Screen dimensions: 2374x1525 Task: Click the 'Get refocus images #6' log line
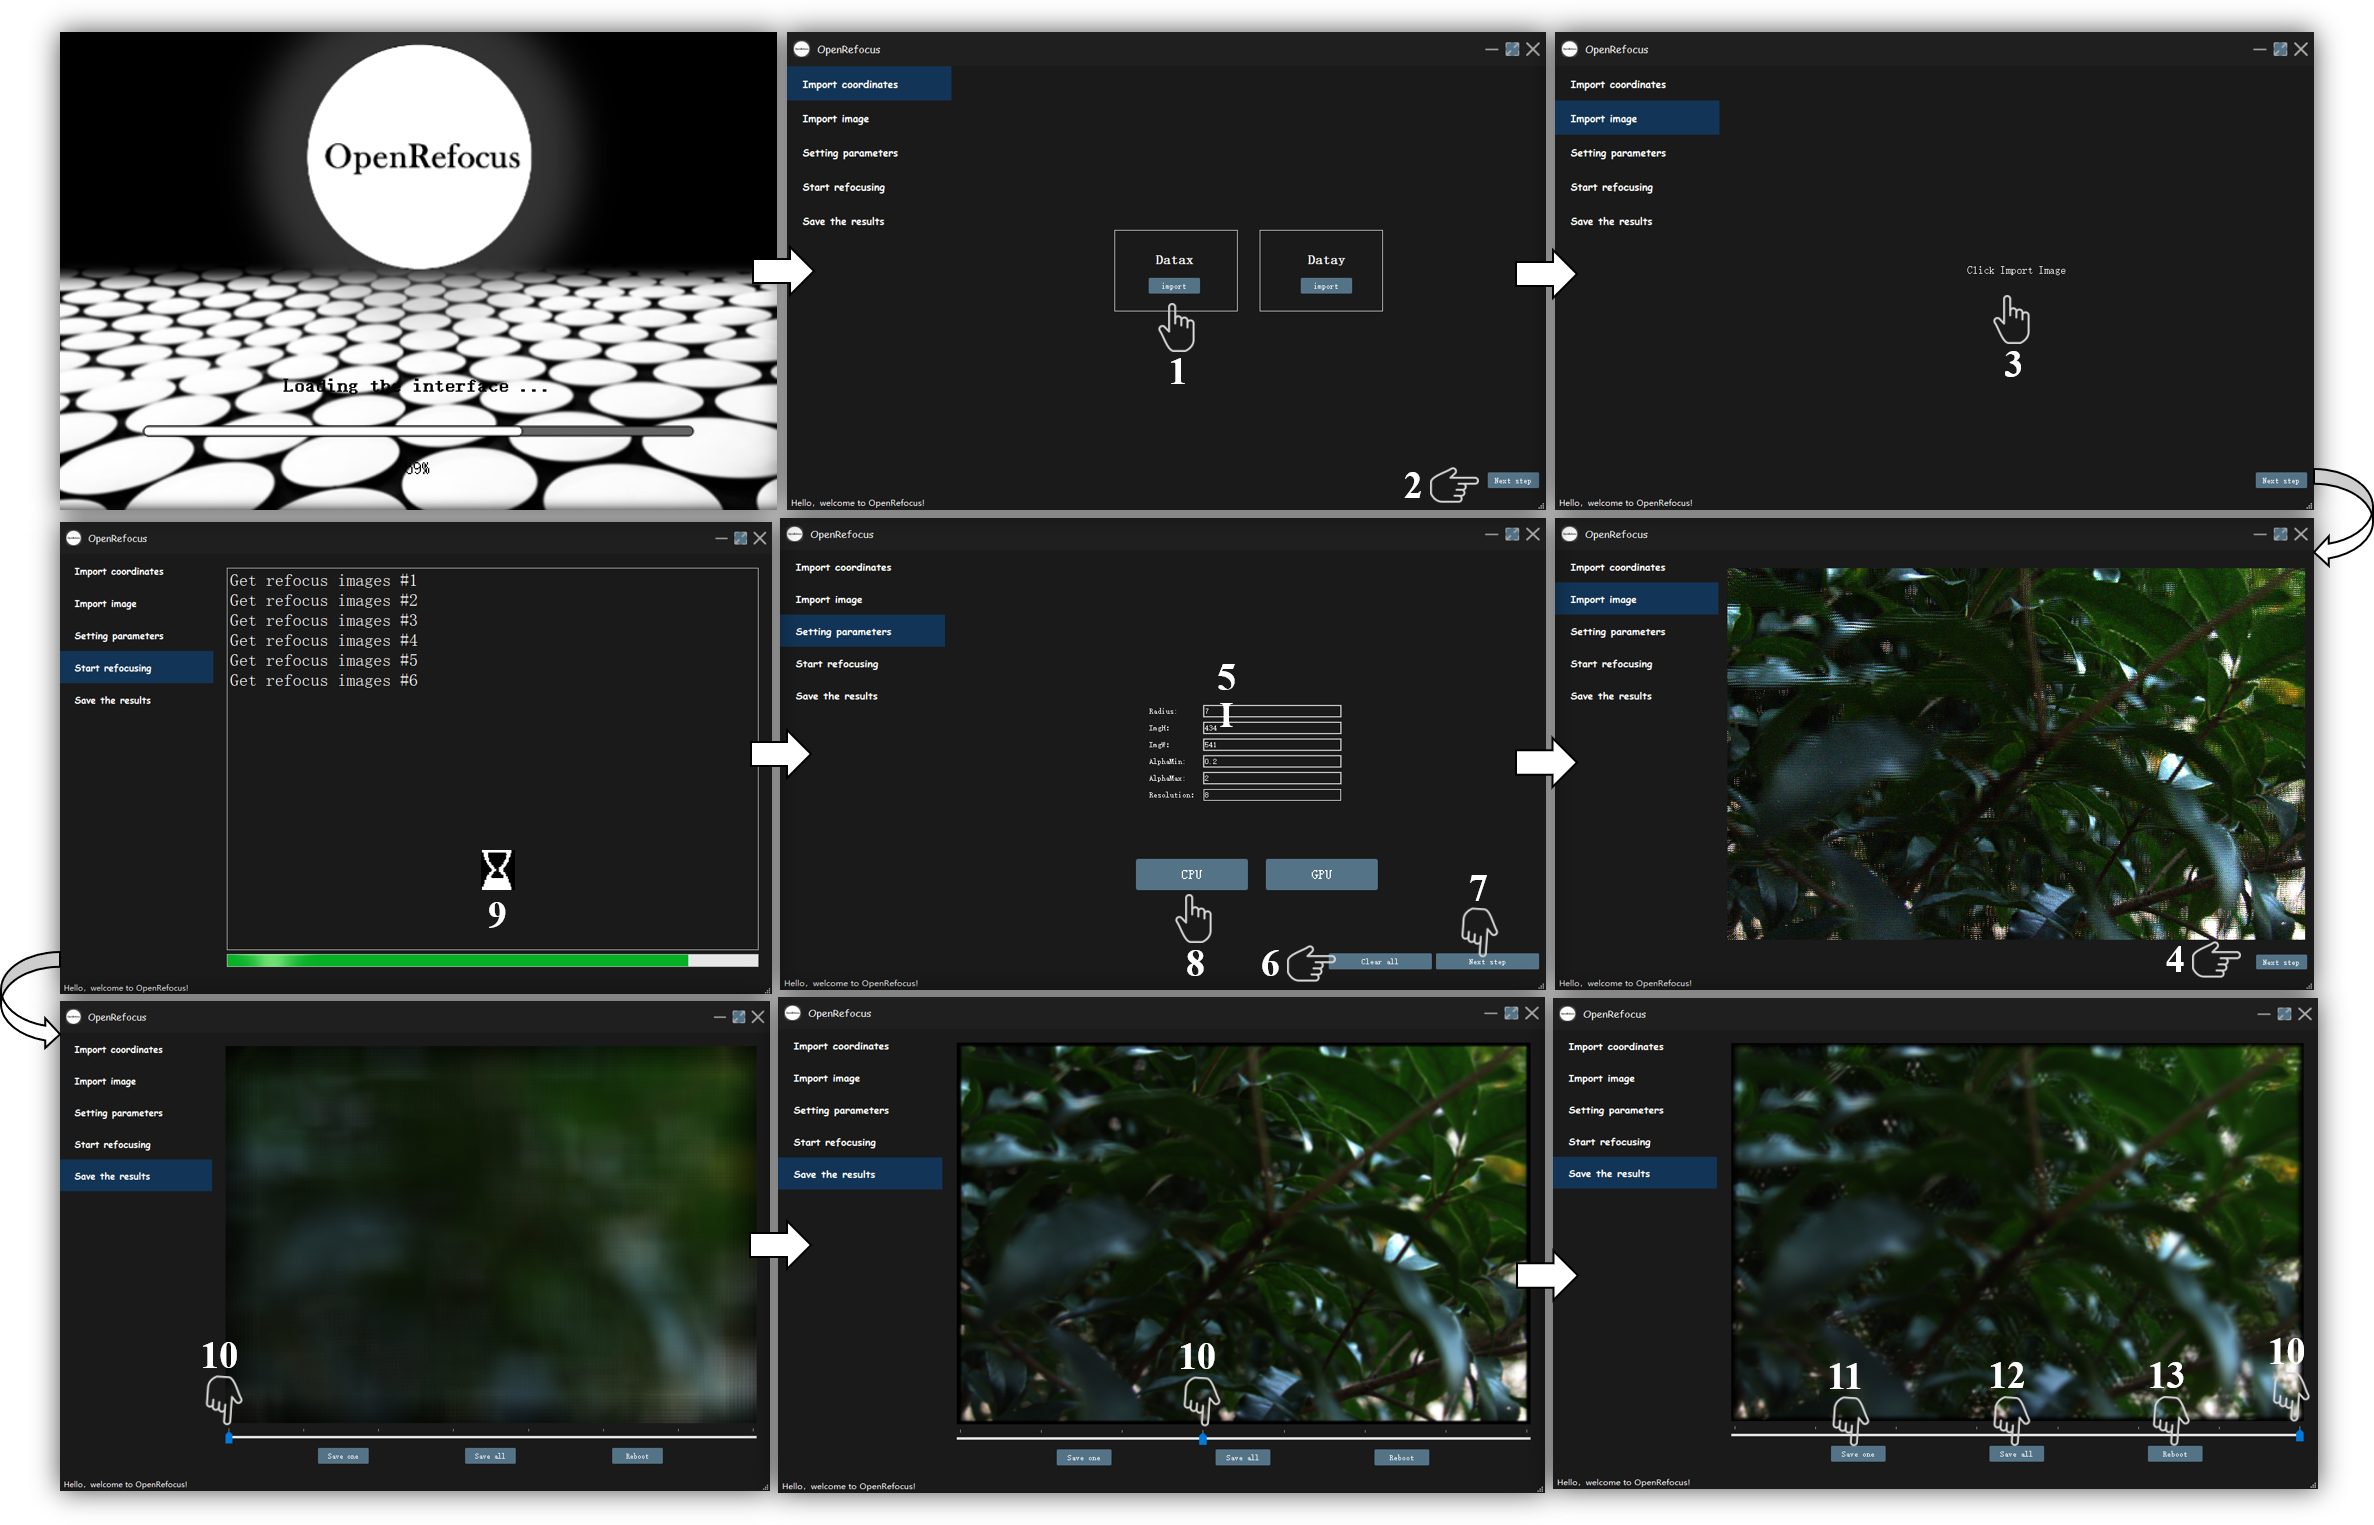click(x=323, y=681)
